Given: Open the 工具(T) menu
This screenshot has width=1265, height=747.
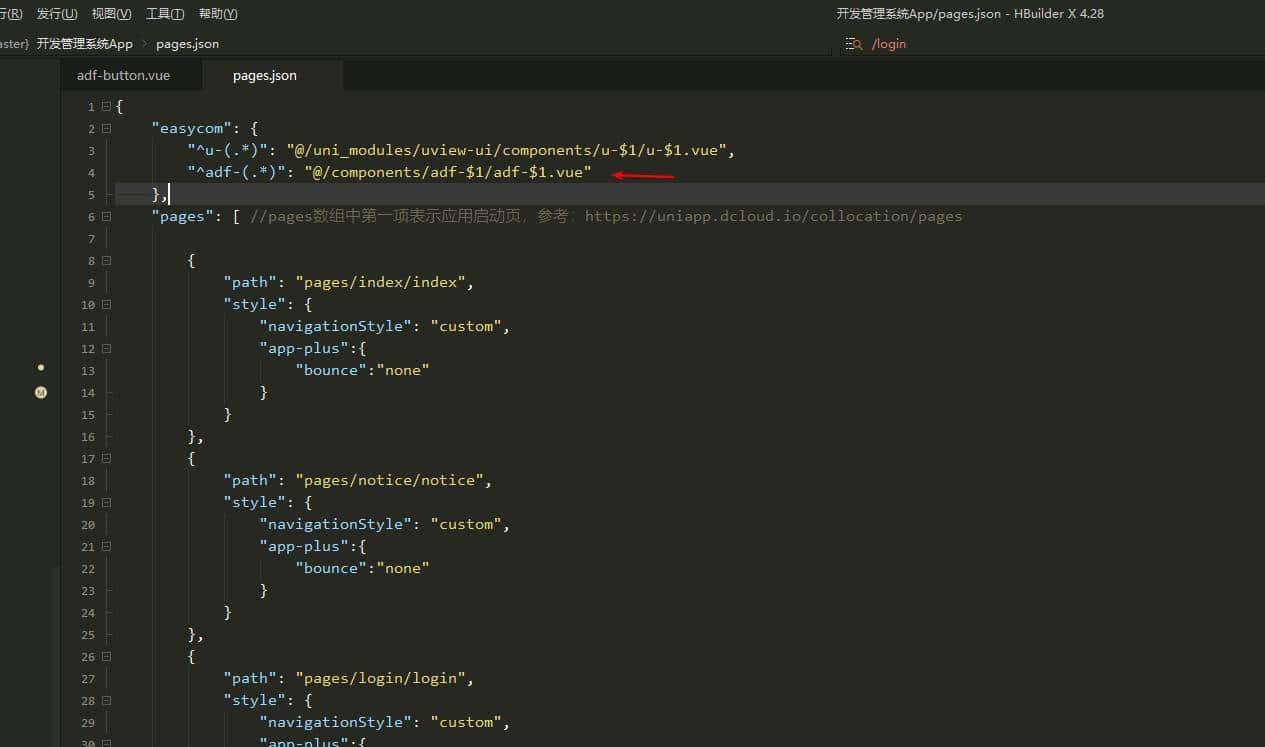Looking at the screenshot, I should pyautogui.click(x=165, y=14).
